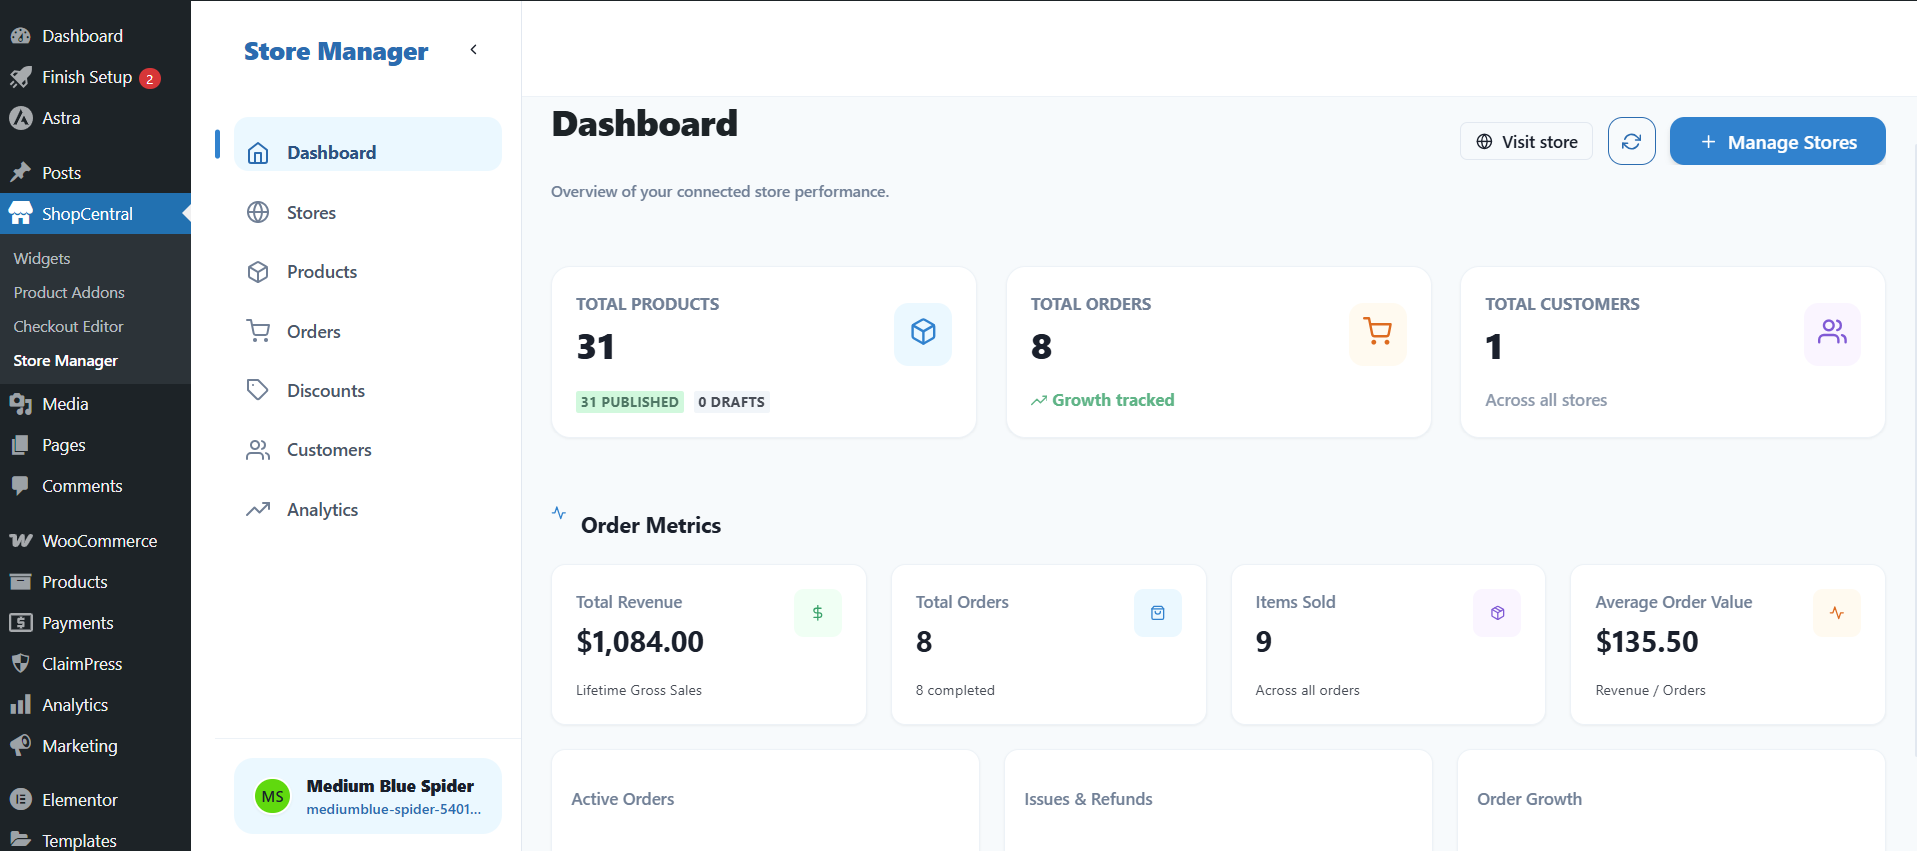1917x851 pixels.
Task: Open Products in WordPress admin menu
Action: pyautogui.click(x=95, y=582)
